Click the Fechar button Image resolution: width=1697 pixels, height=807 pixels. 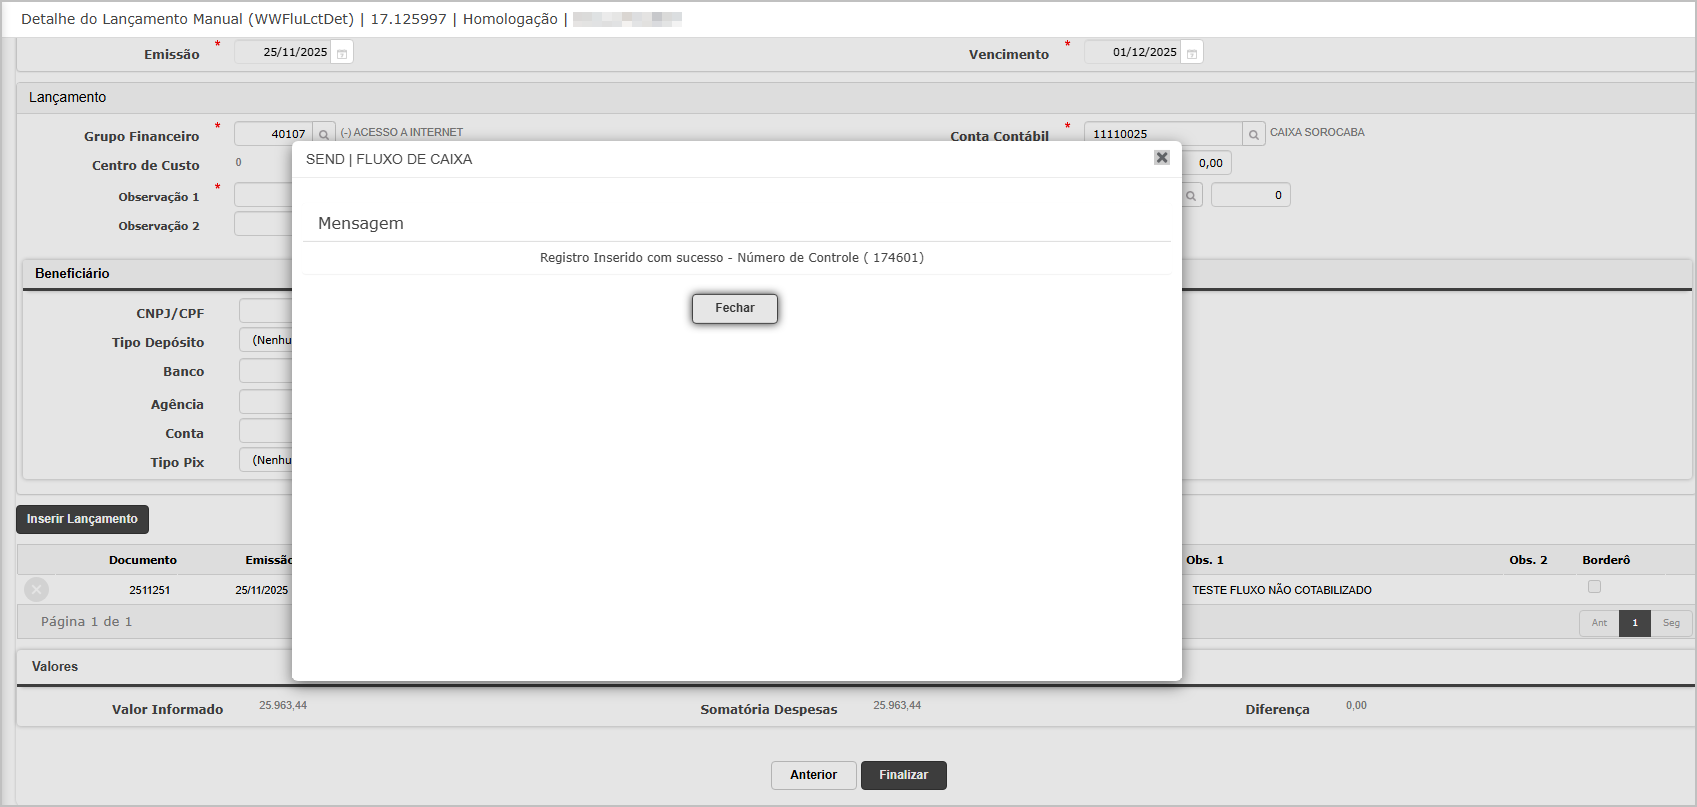[x=734, y=308]
